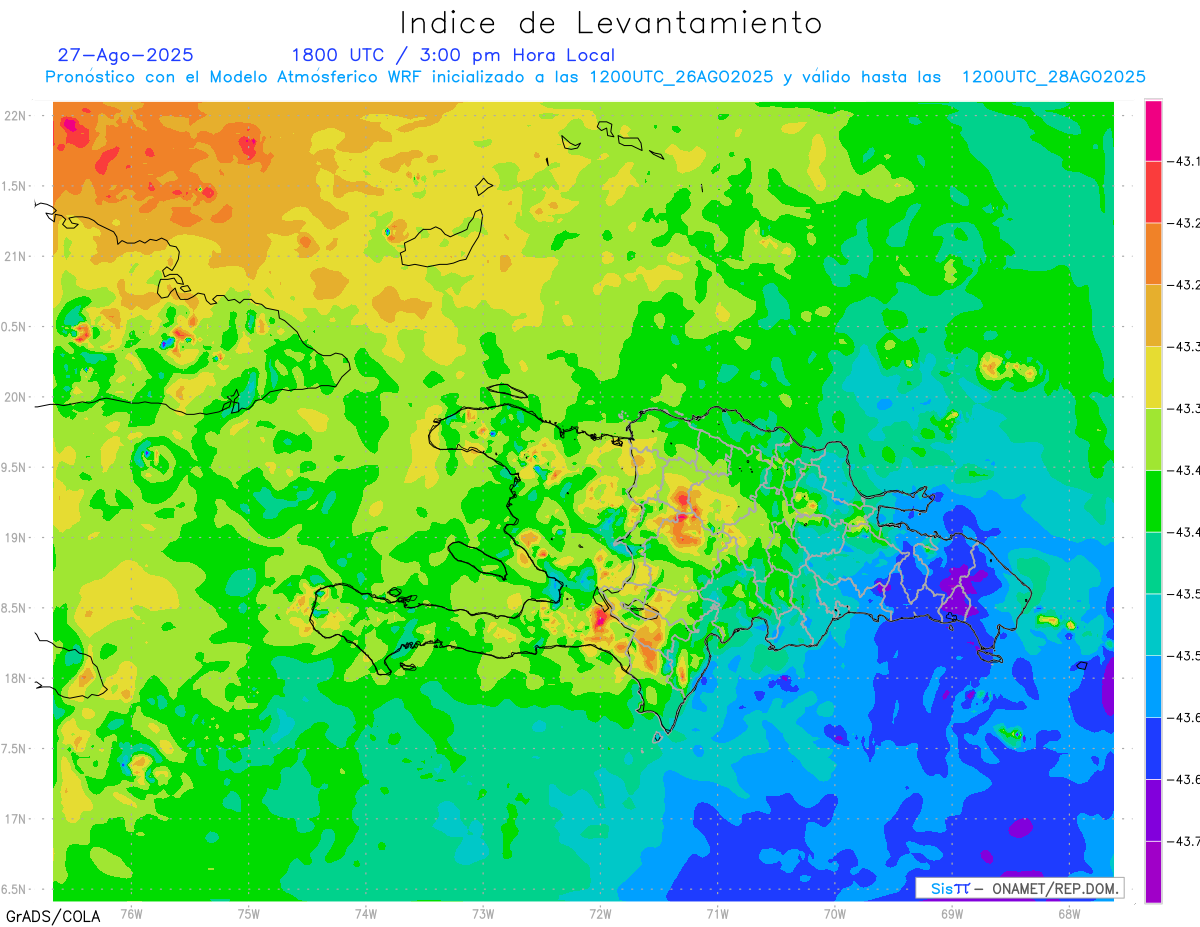Click the '72W' longitude label
The width and height of the screenshot is (1200, 927).
(x=600, y=914)
